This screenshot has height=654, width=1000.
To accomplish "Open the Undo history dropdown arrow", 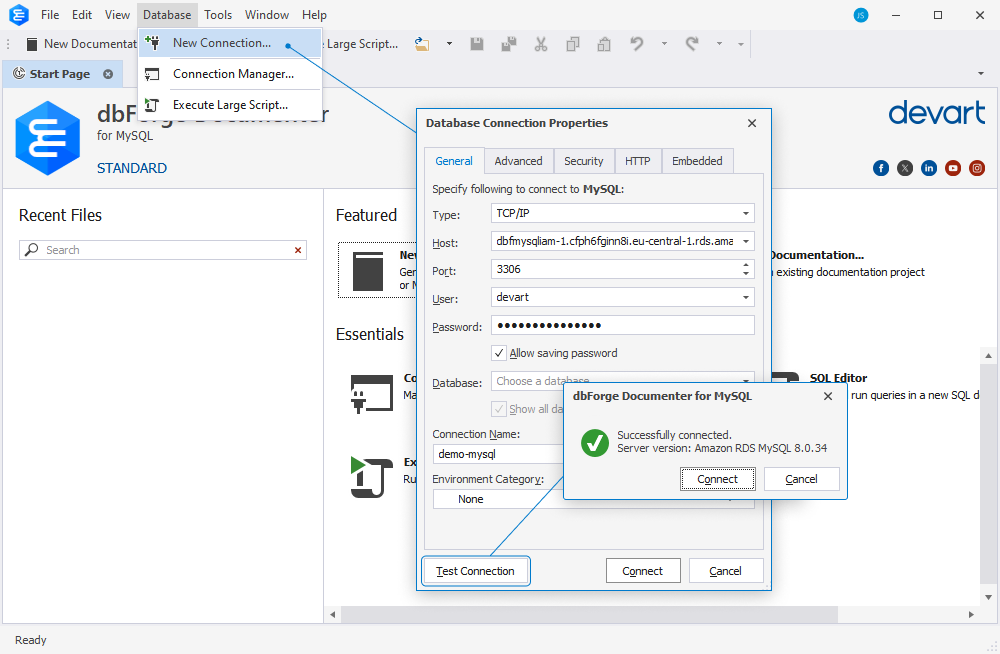I will [x=665, y=44].
